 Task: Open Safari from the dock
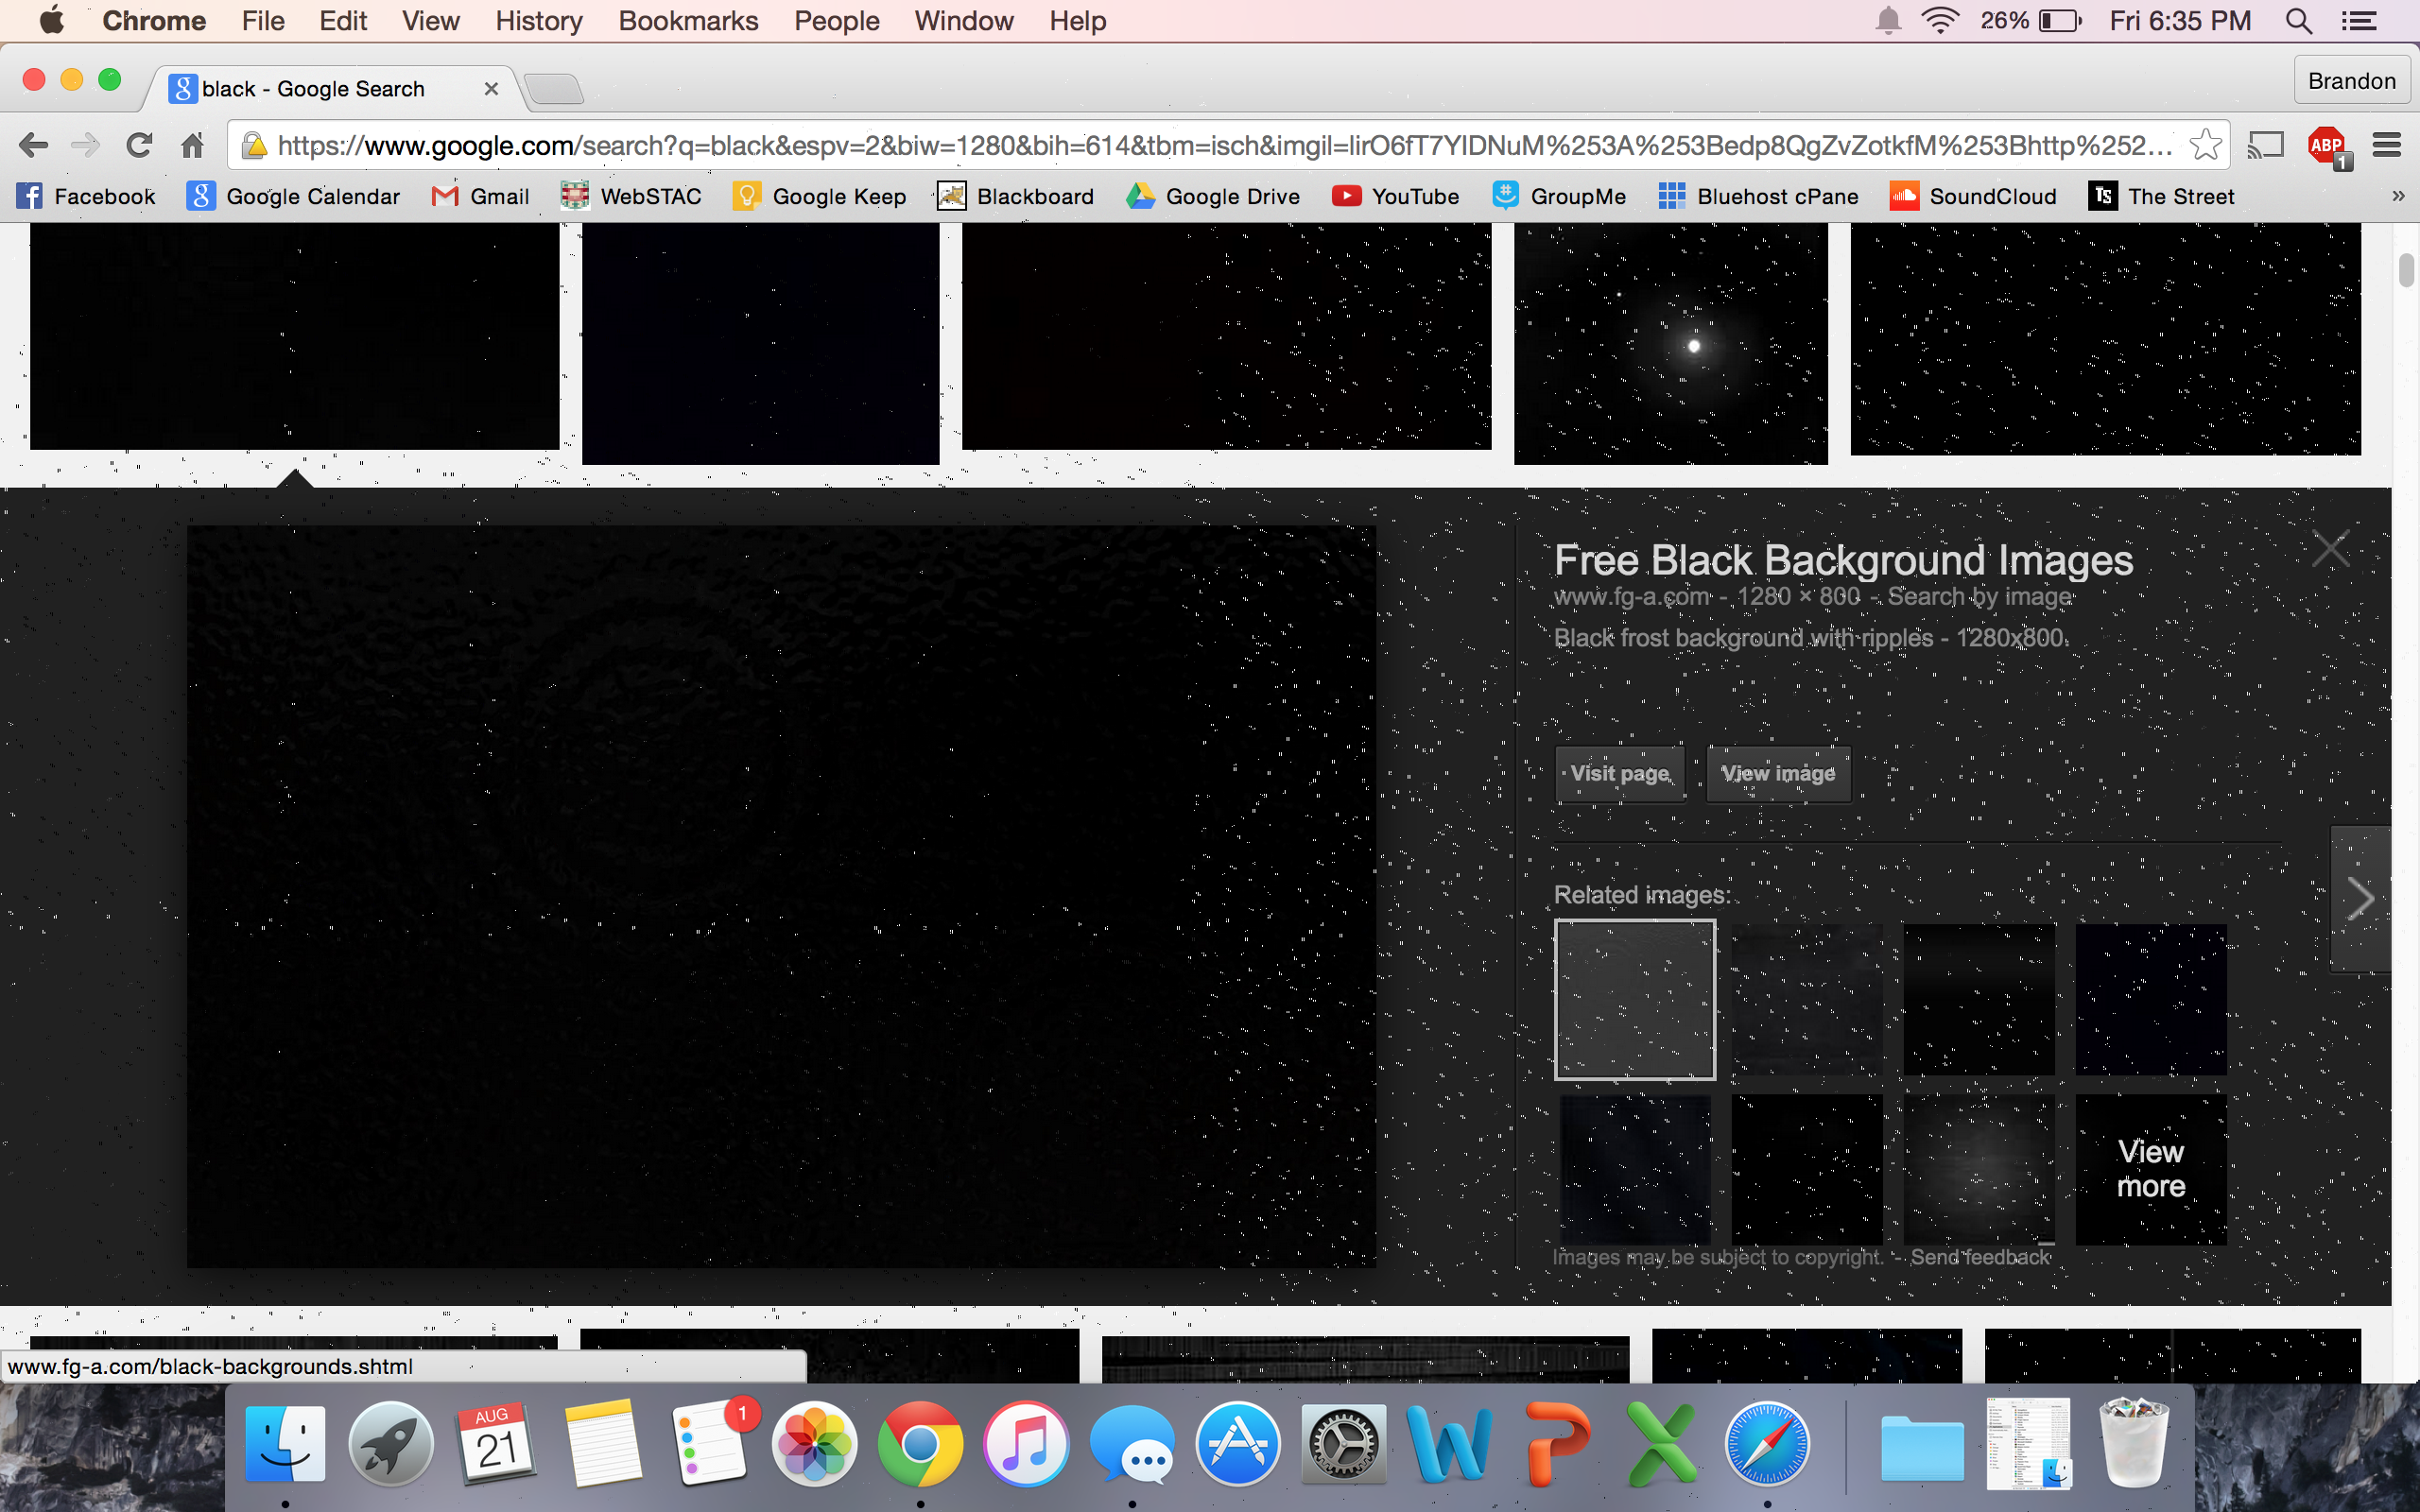tap(1766, 1443)
